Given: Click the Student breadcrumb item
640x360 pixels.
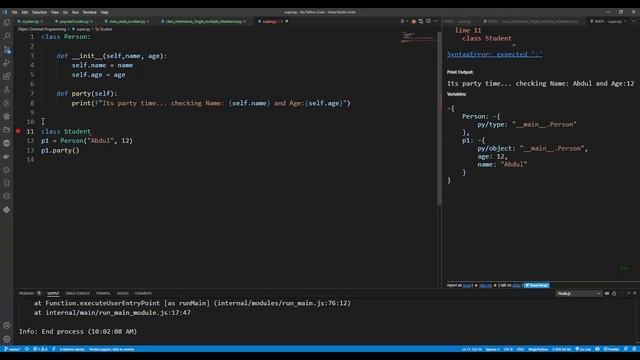Looking at the screenshot, I should pos(104,29).
